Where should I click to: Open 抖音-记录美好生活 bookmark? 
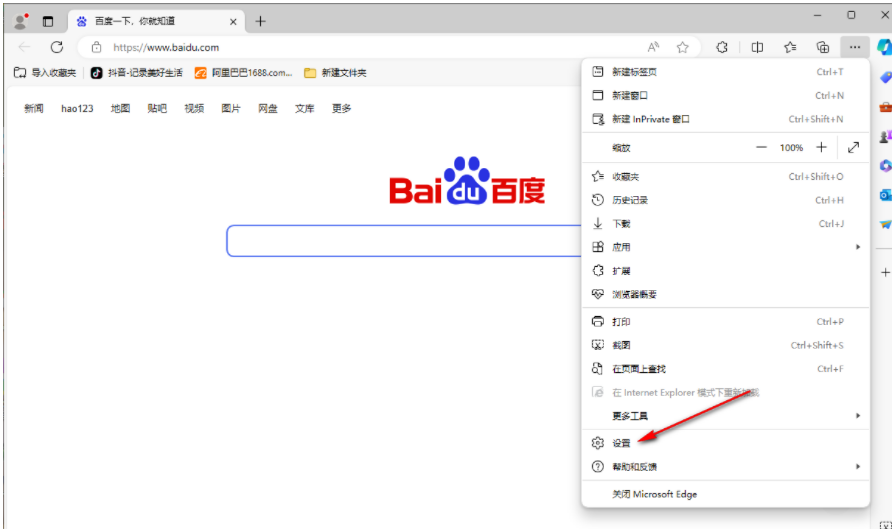tap(137, 73)
